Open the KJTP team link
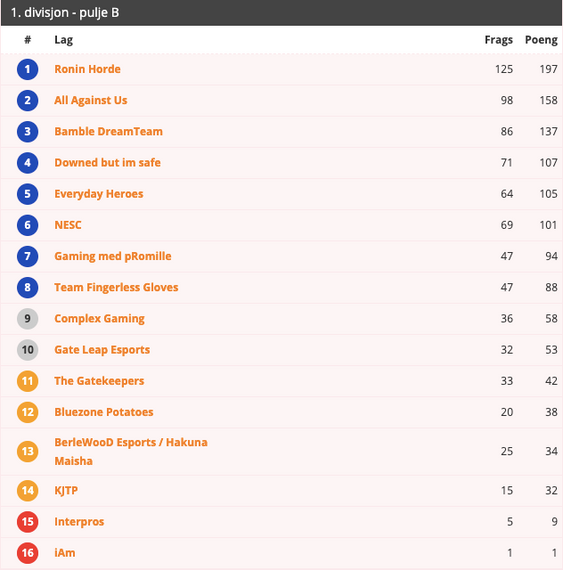 (x=66, y=491)
